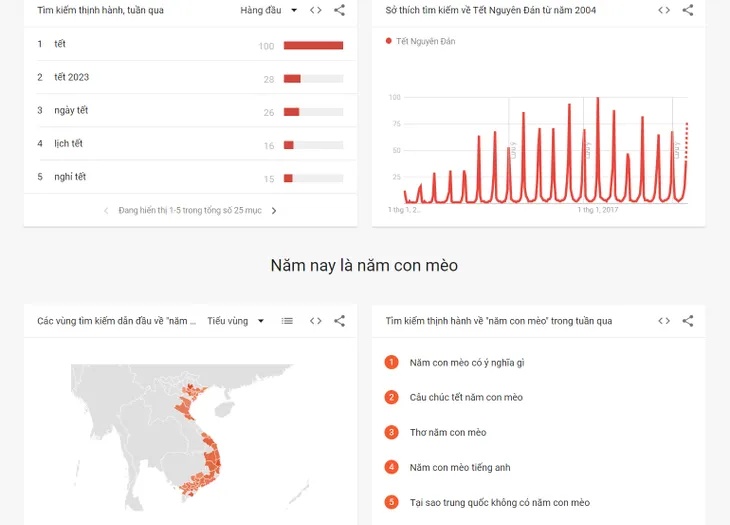
Task: Click 'Năm con mèo có ý nghĩa gì' query
Action: tap(467, 363)
